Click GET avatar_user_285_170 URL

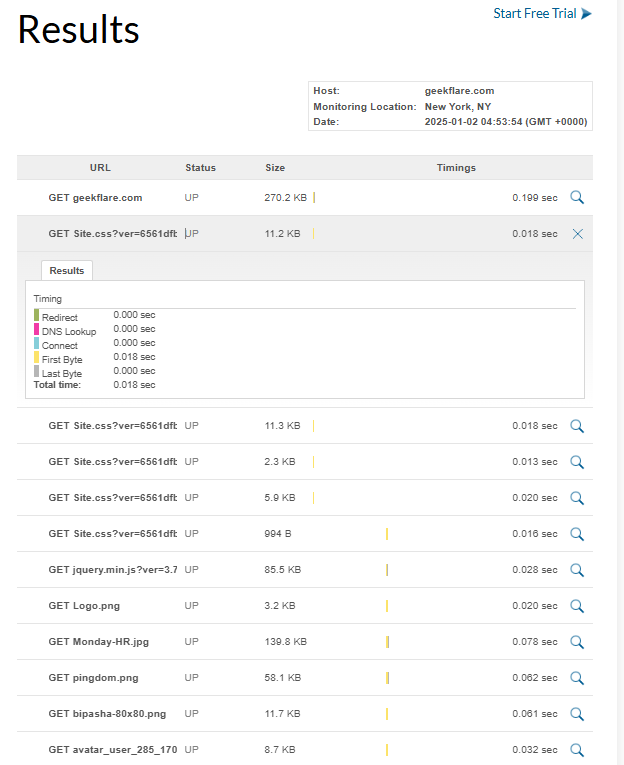tap(113, 750)
